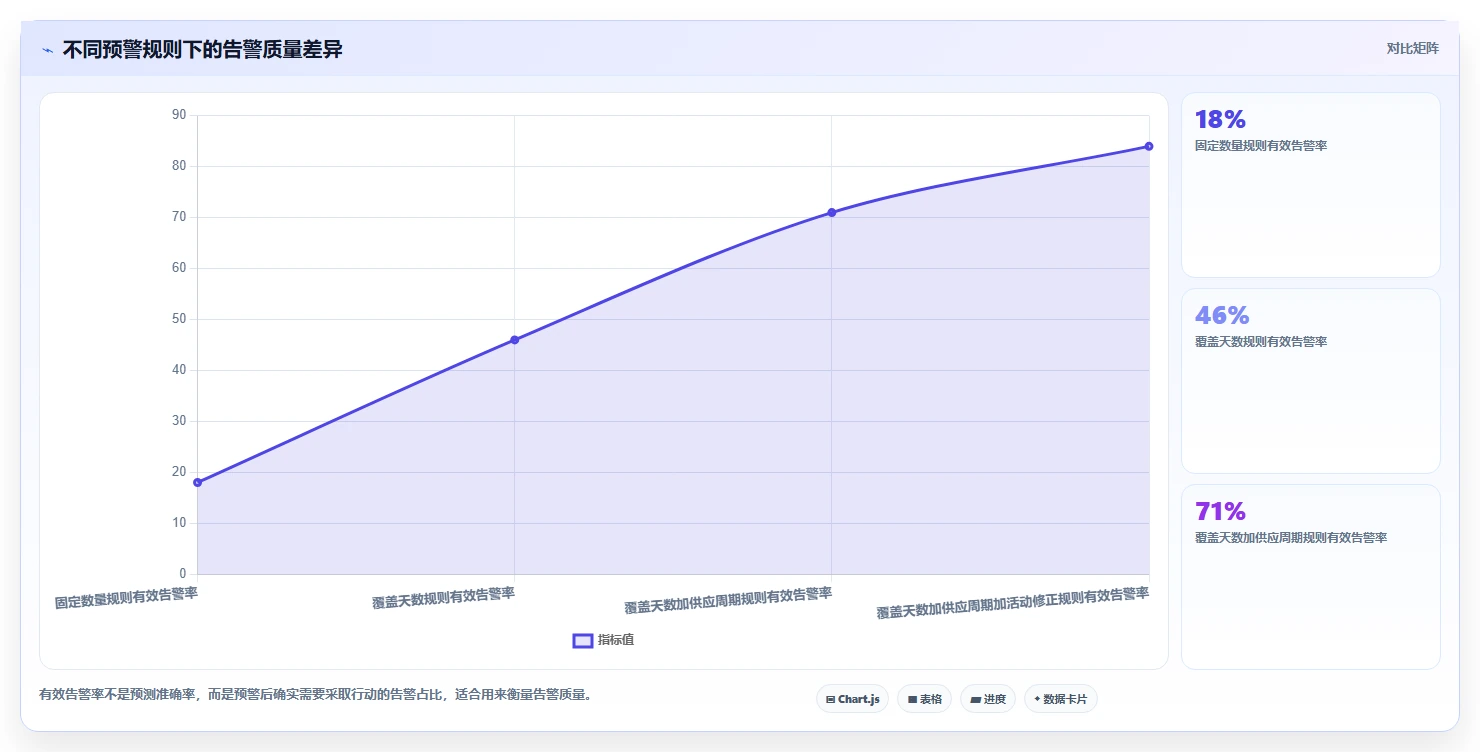Click the data point at value 18

click(x=198, y=482)
